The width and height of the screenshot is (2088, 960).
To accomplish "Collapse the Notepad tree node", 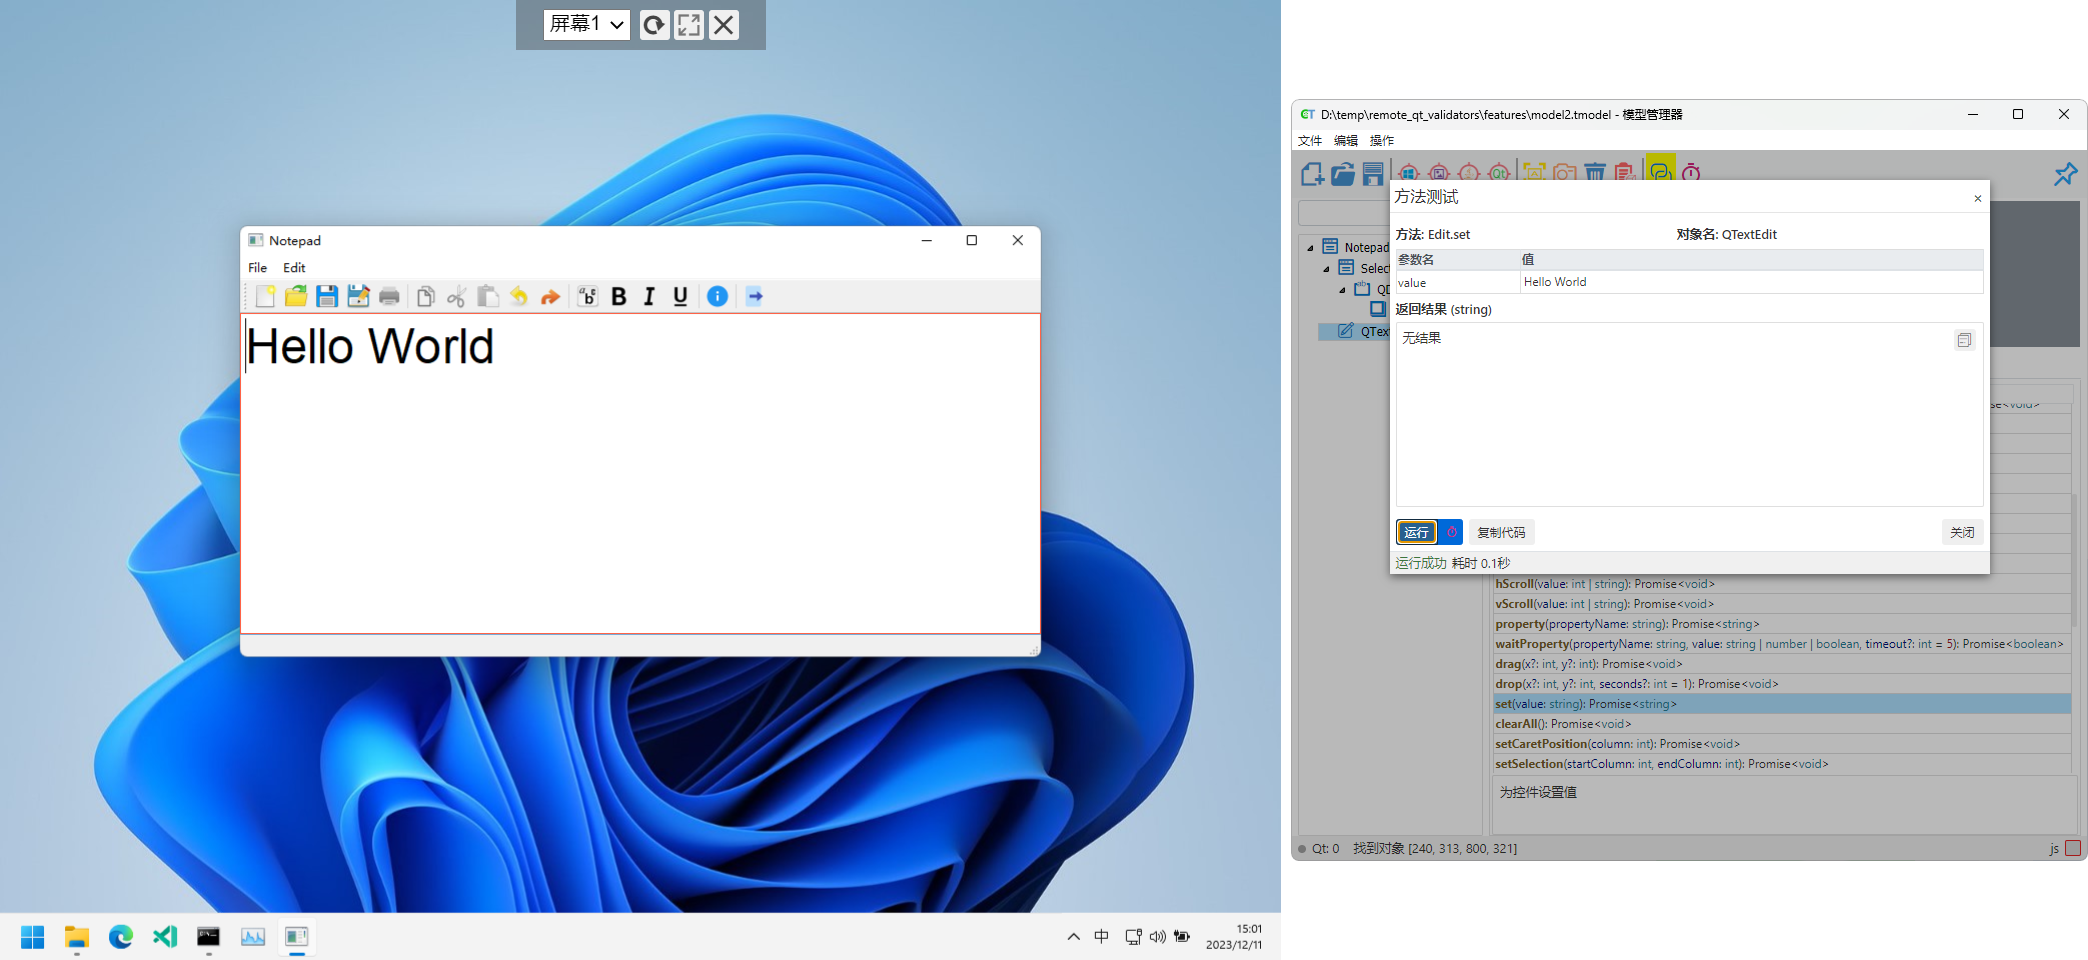I will point(1311,248).
